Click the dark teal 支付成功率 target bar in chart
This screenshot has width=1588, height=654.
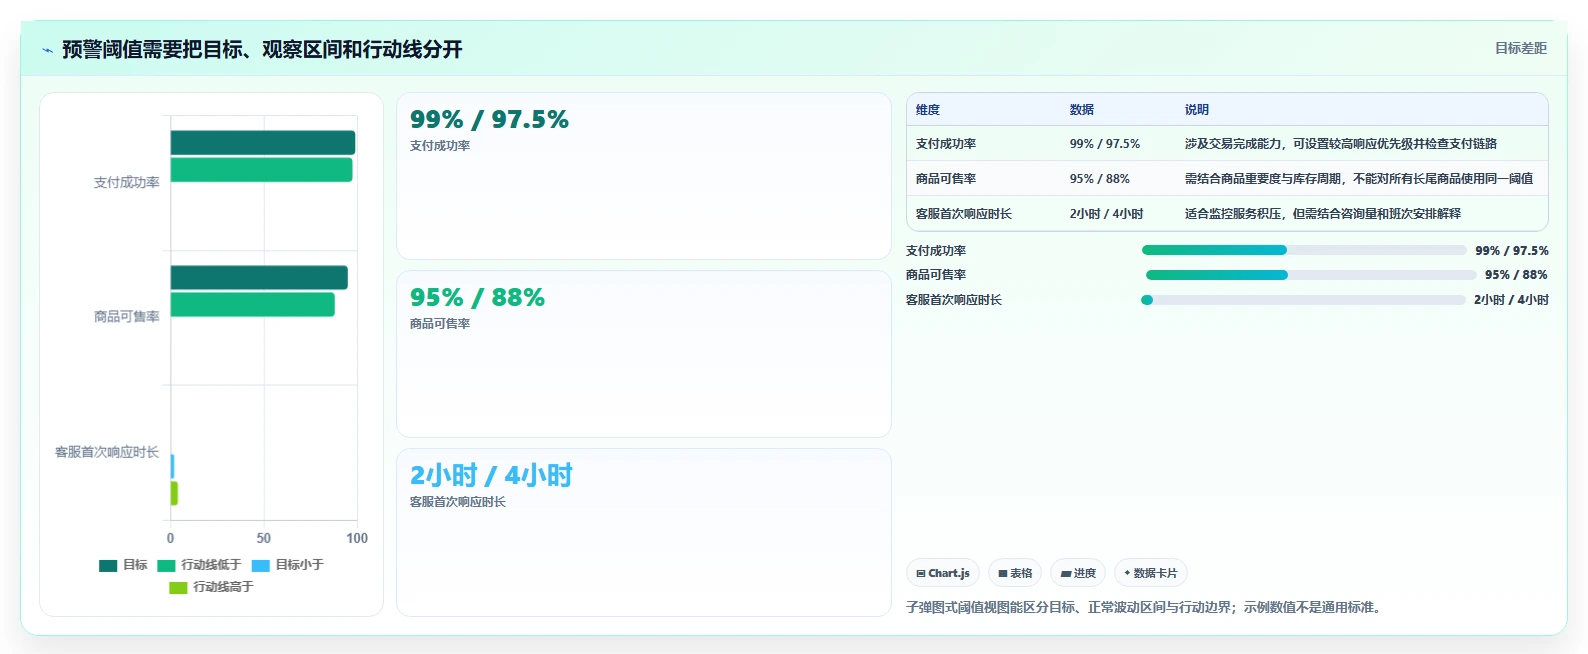coord(263,143)
